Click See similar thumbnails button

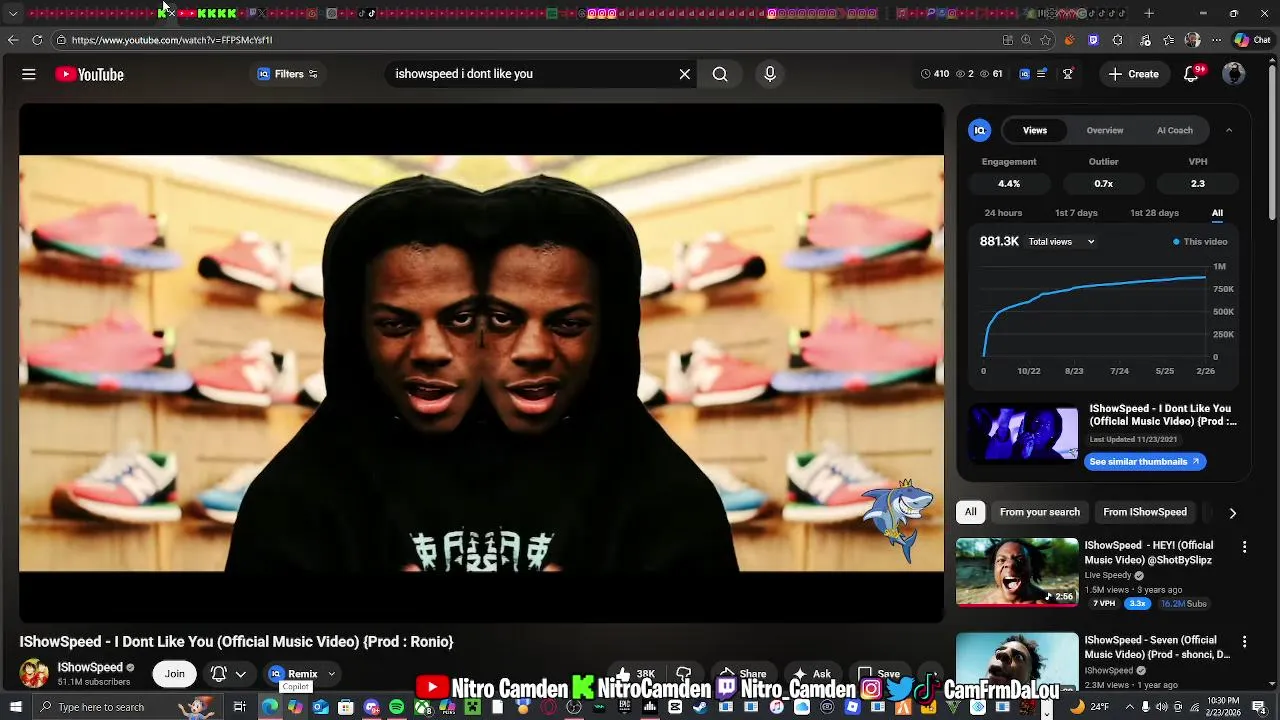click(1145, 462)
